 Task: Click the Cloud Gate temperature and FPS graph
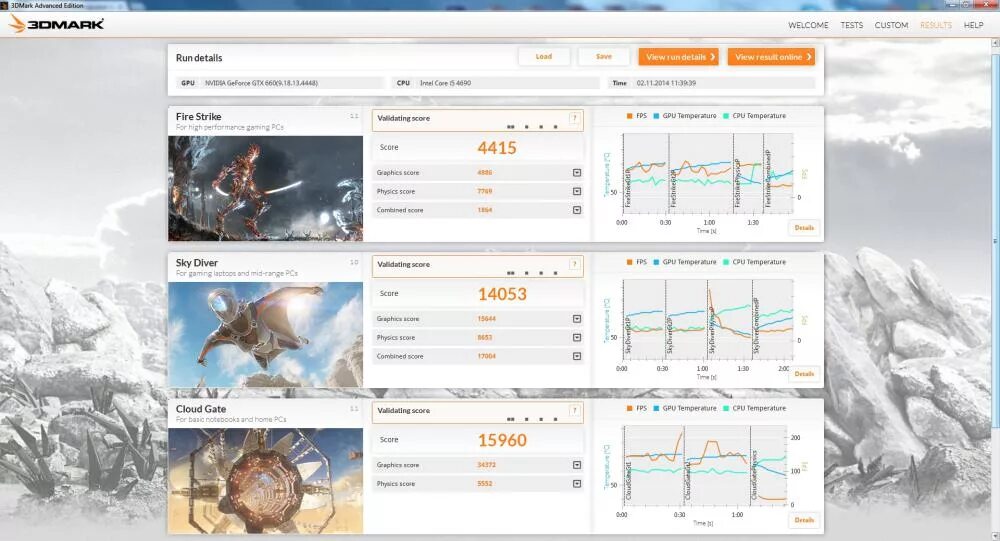click(x=705, y=464)
